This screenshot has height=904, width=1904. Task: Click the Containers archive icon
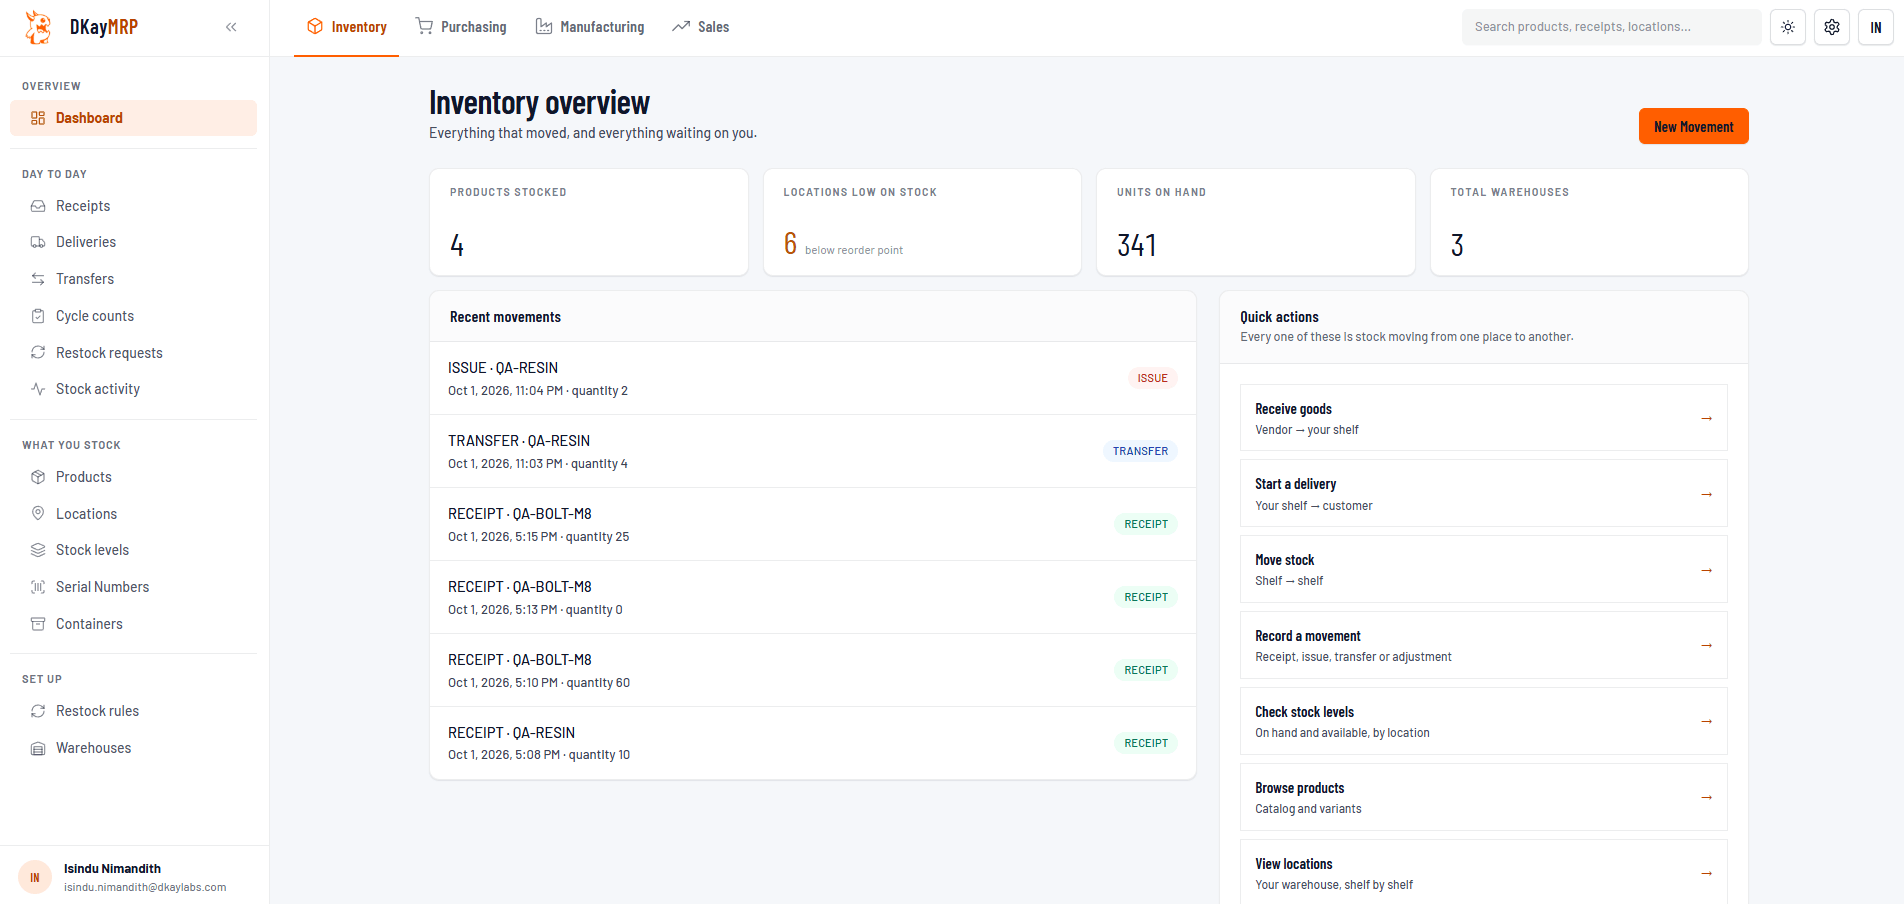coord(38,624)
